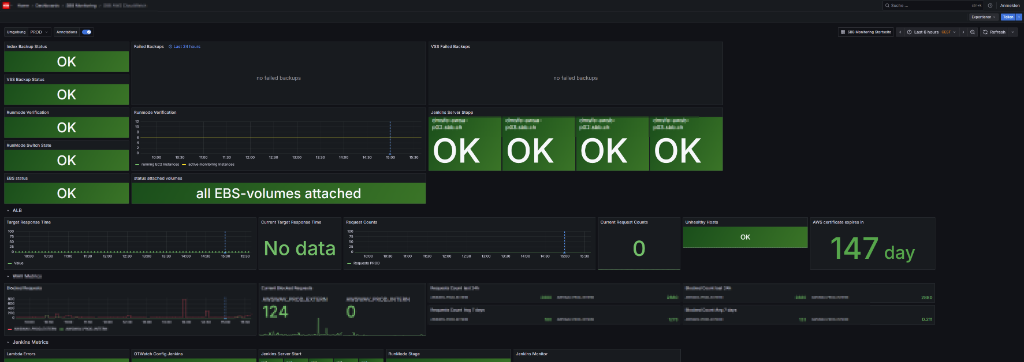Click the Blocked Requests panel title

24,288
